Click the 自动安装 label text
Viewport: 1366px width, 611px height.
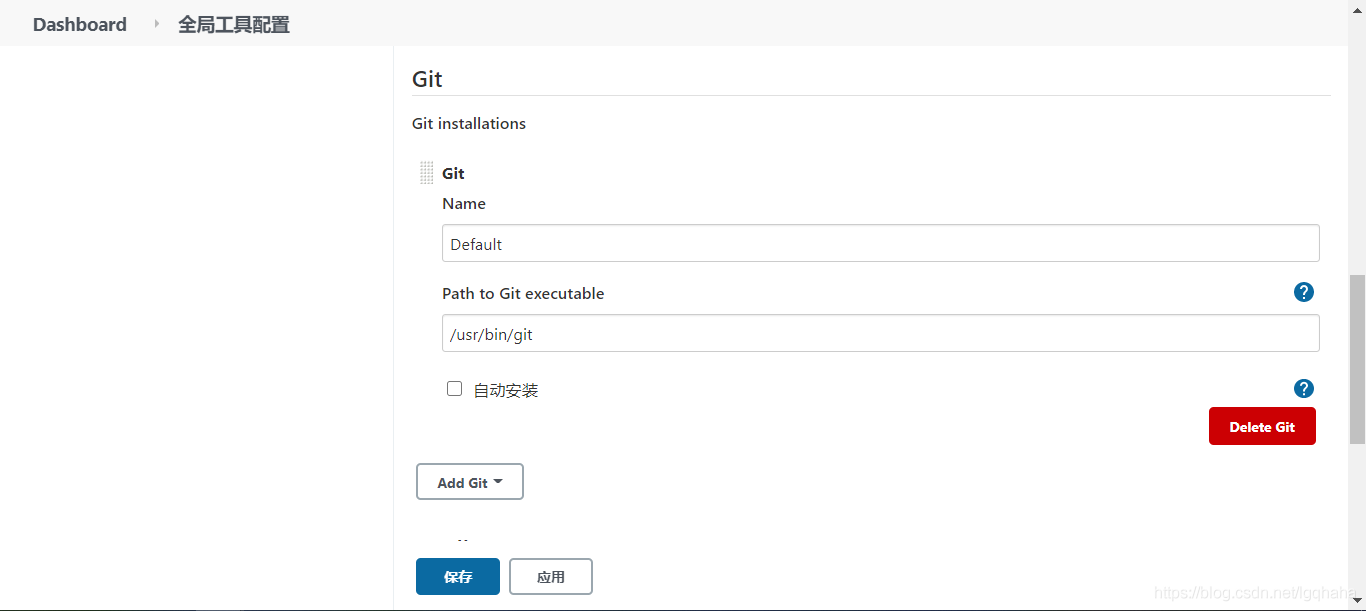pyautogui.click(x=506, y=390)
